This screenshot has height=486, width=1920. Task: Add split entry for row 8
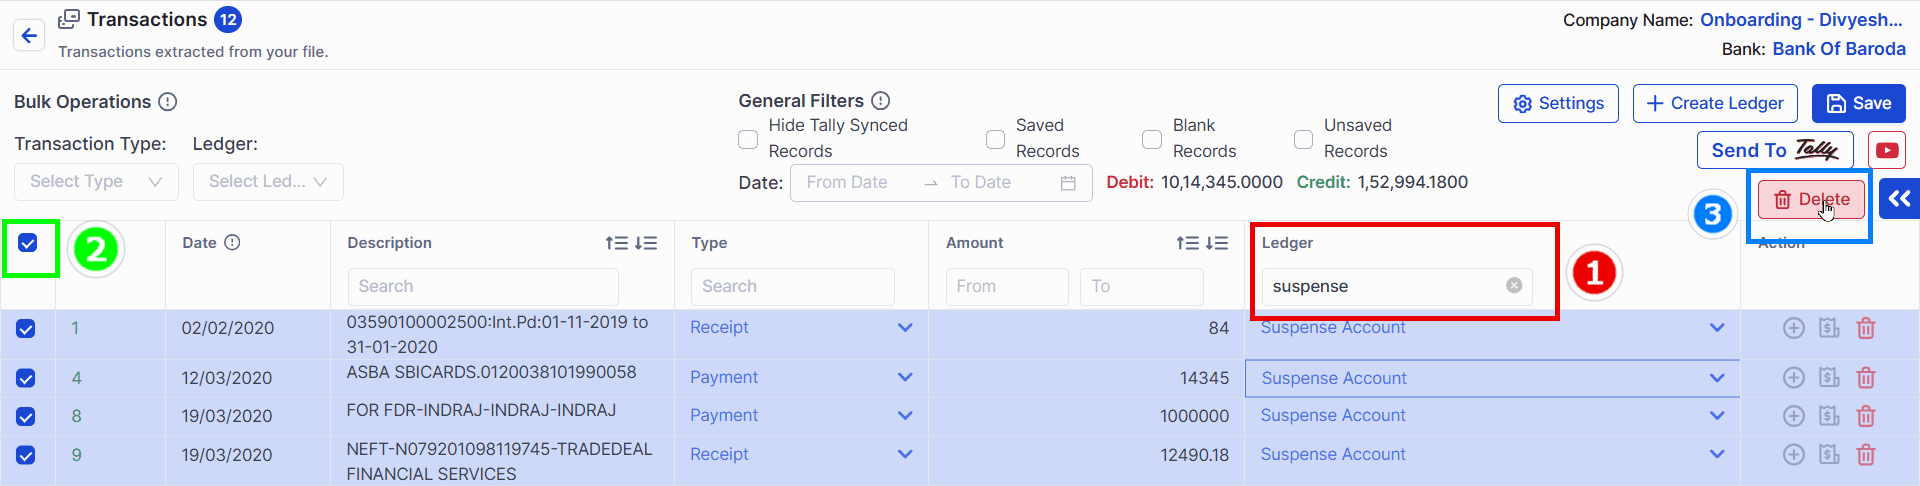[1794, 416]
